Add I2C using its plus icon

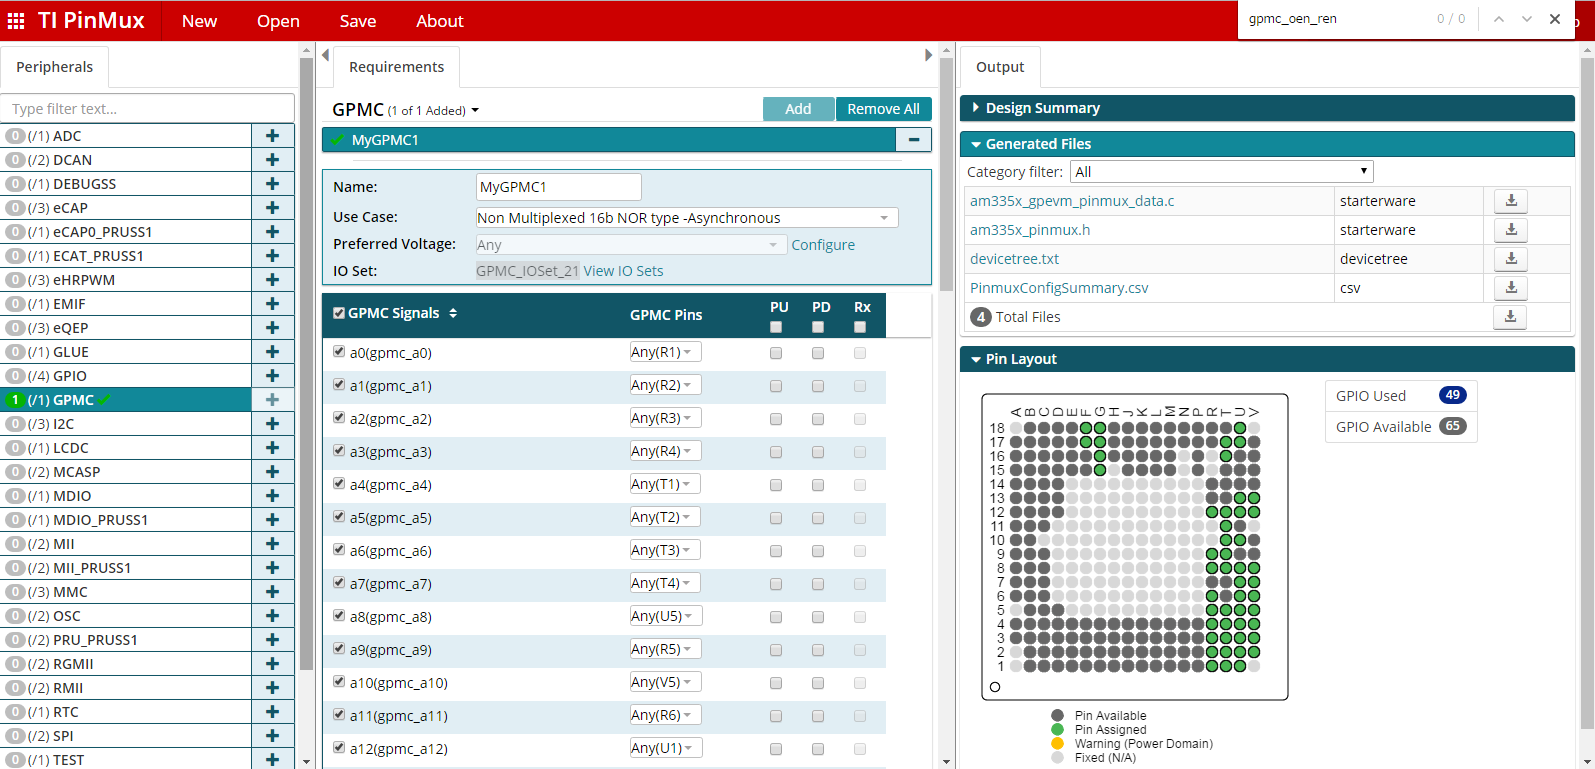click(272, 424)
